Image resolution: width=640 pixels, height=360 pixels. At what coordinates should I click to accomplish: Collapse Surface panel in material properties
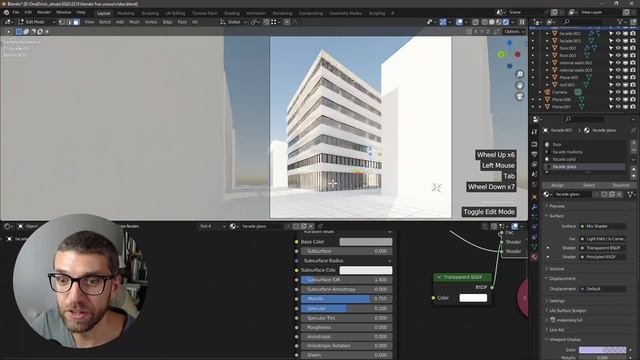557,216
